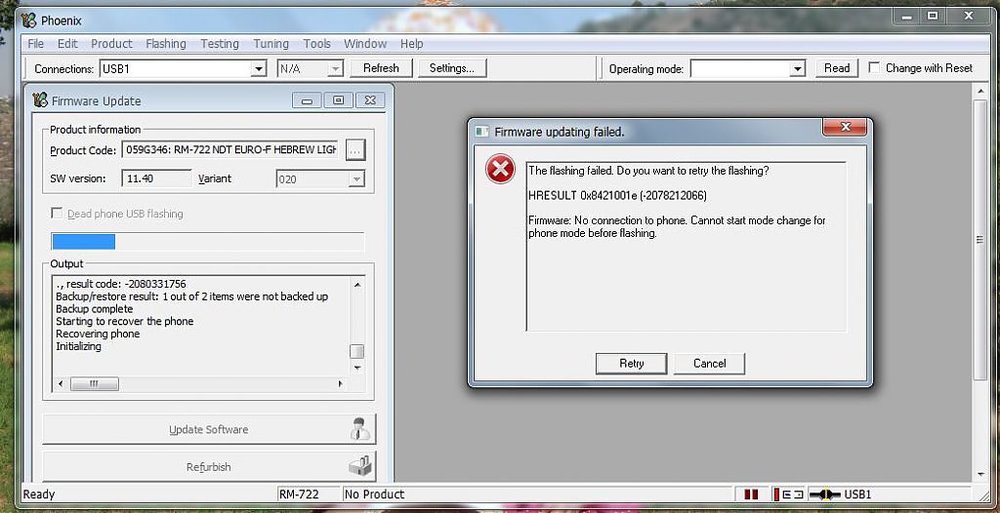Click the red error icon in dialog
The height and width of the screenshot is (513, 1000).
(x=501, y=170)
